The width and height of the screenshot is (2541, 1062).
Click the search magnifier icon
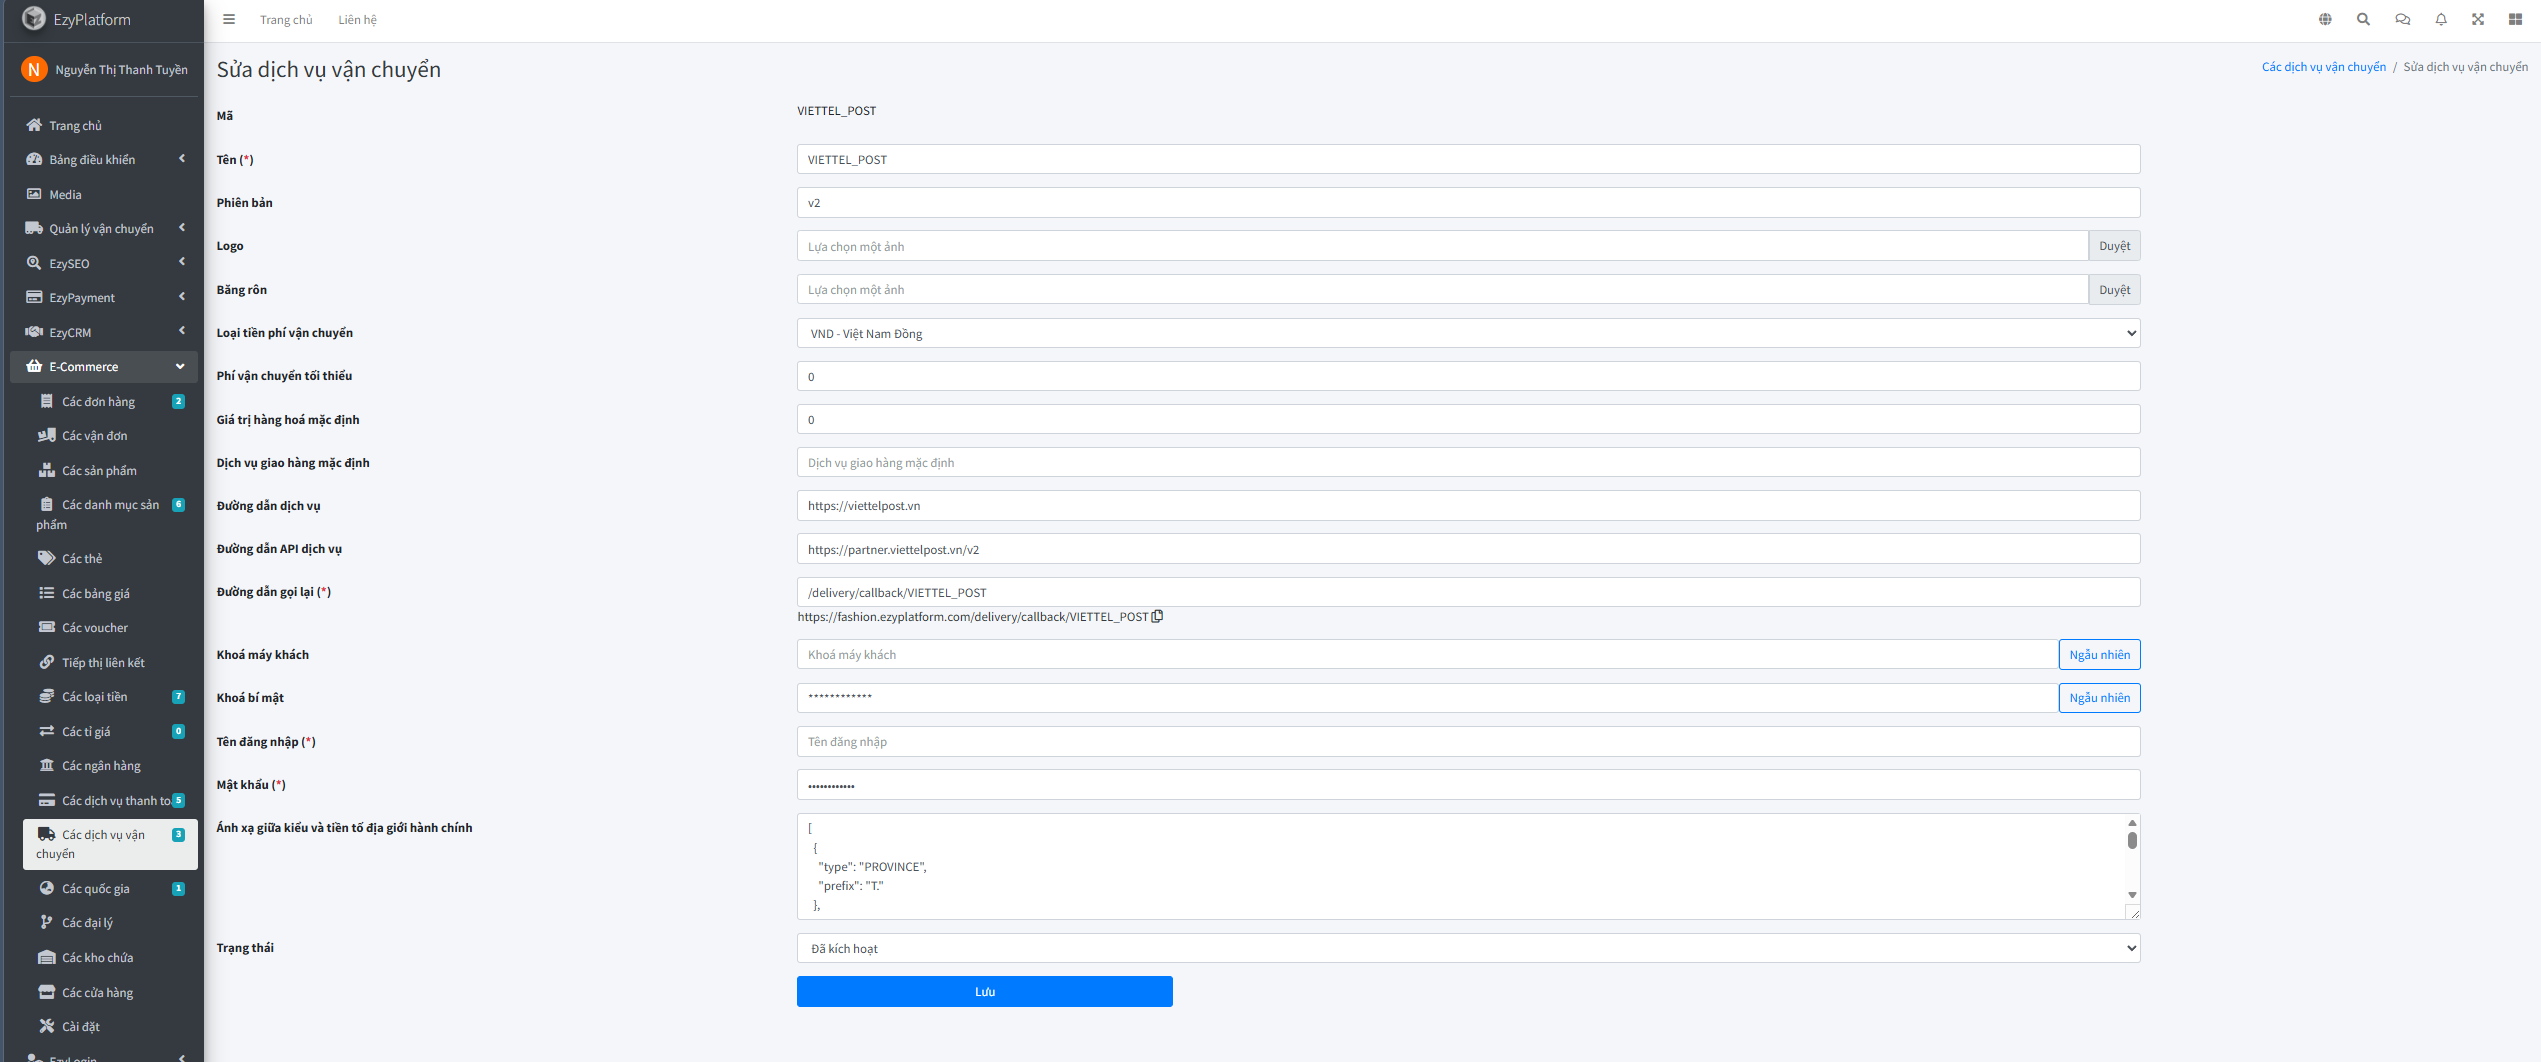tap(2363, 19)
